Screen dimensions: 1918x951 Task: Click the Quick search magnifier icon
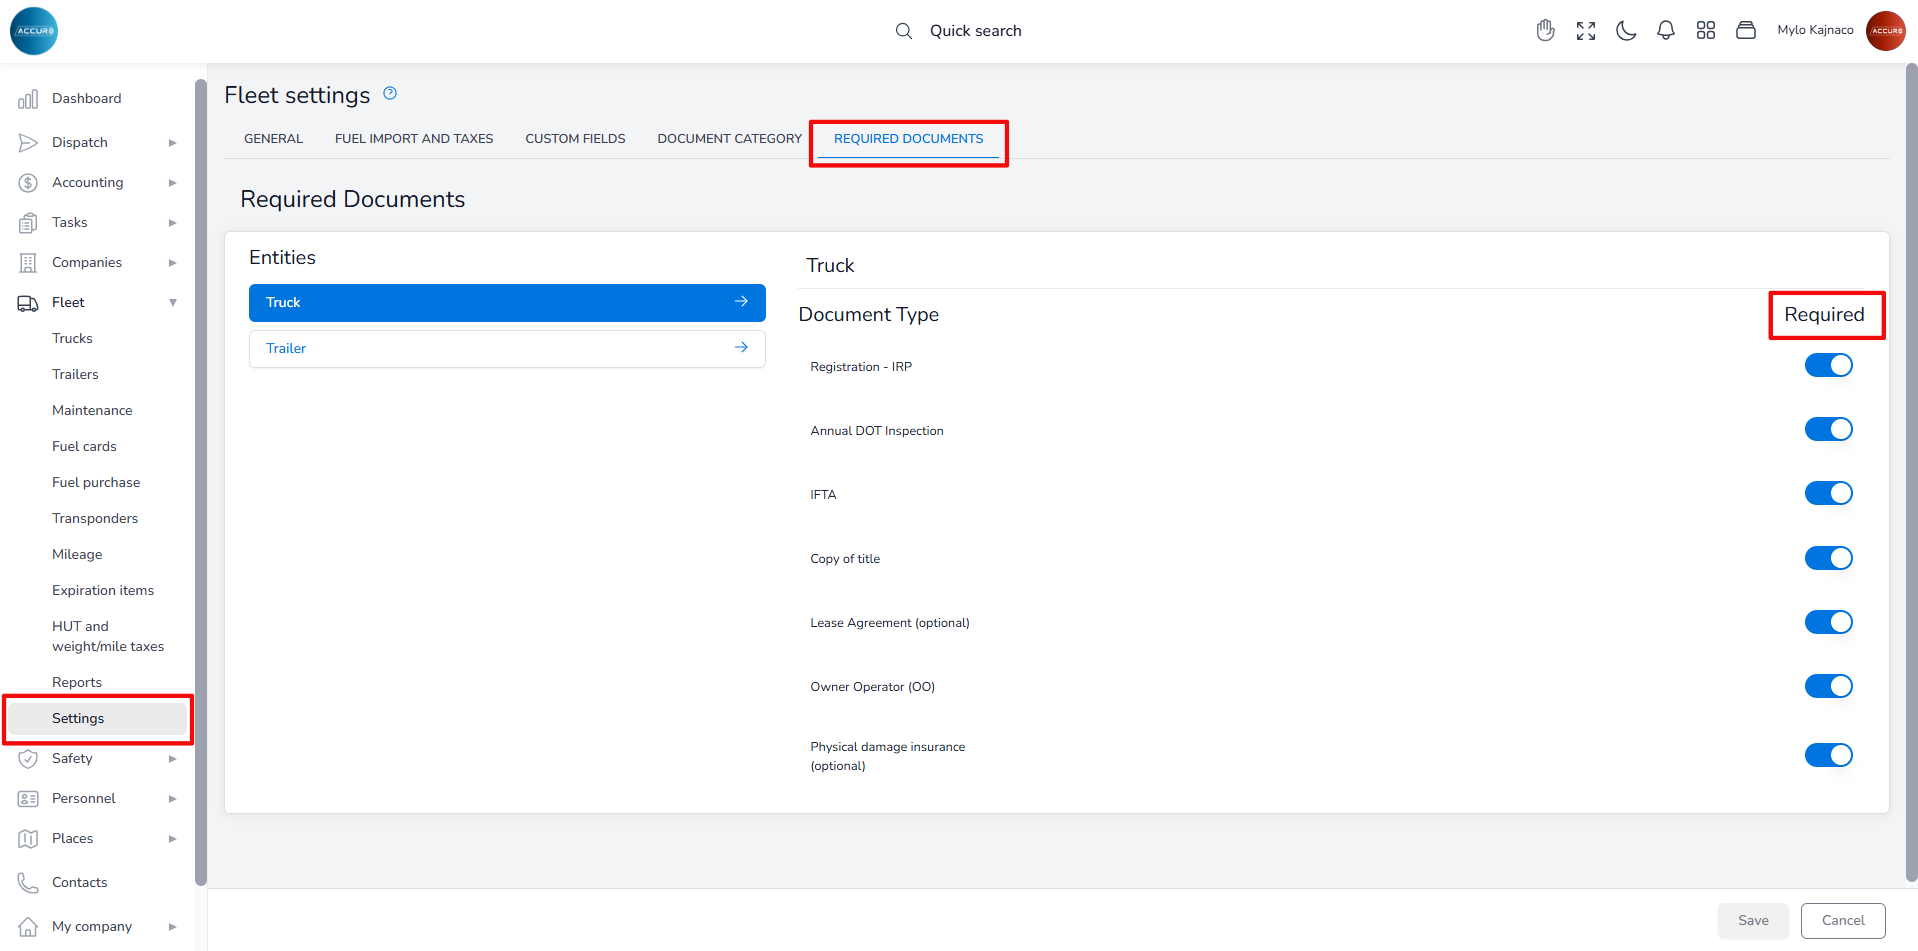904,31
